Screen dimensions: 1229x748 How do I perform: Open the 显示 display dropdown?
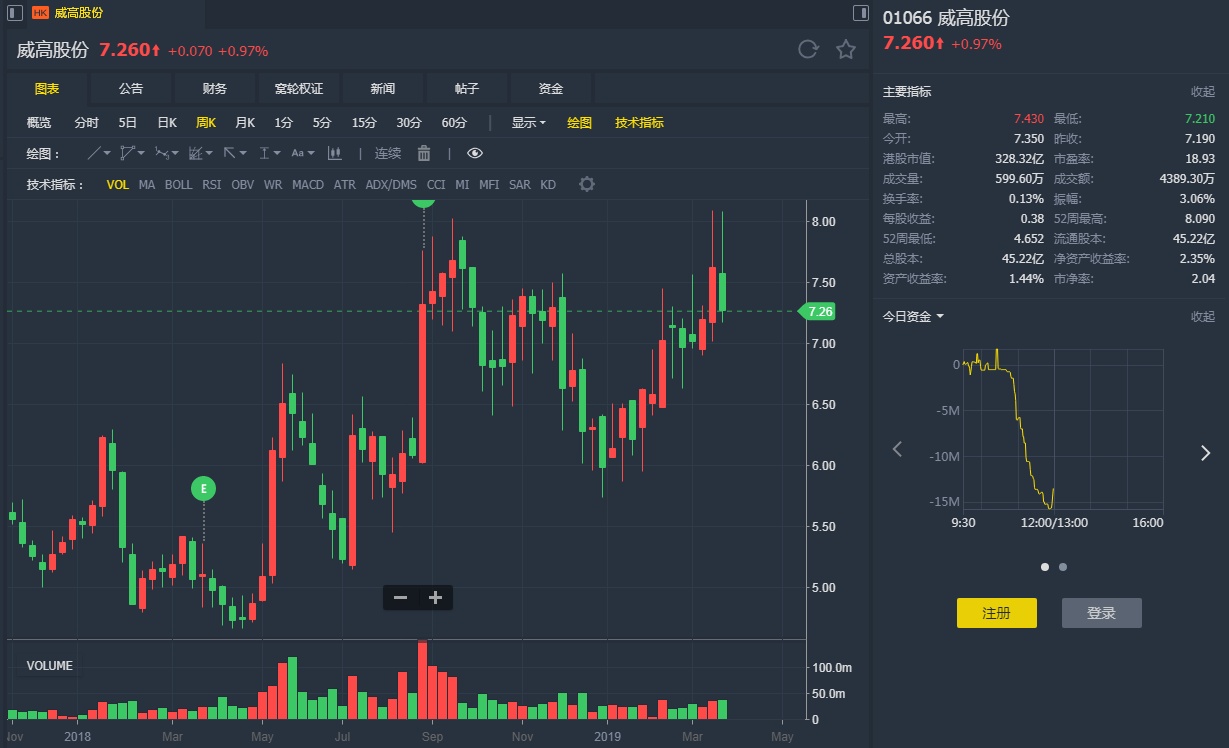528,123
